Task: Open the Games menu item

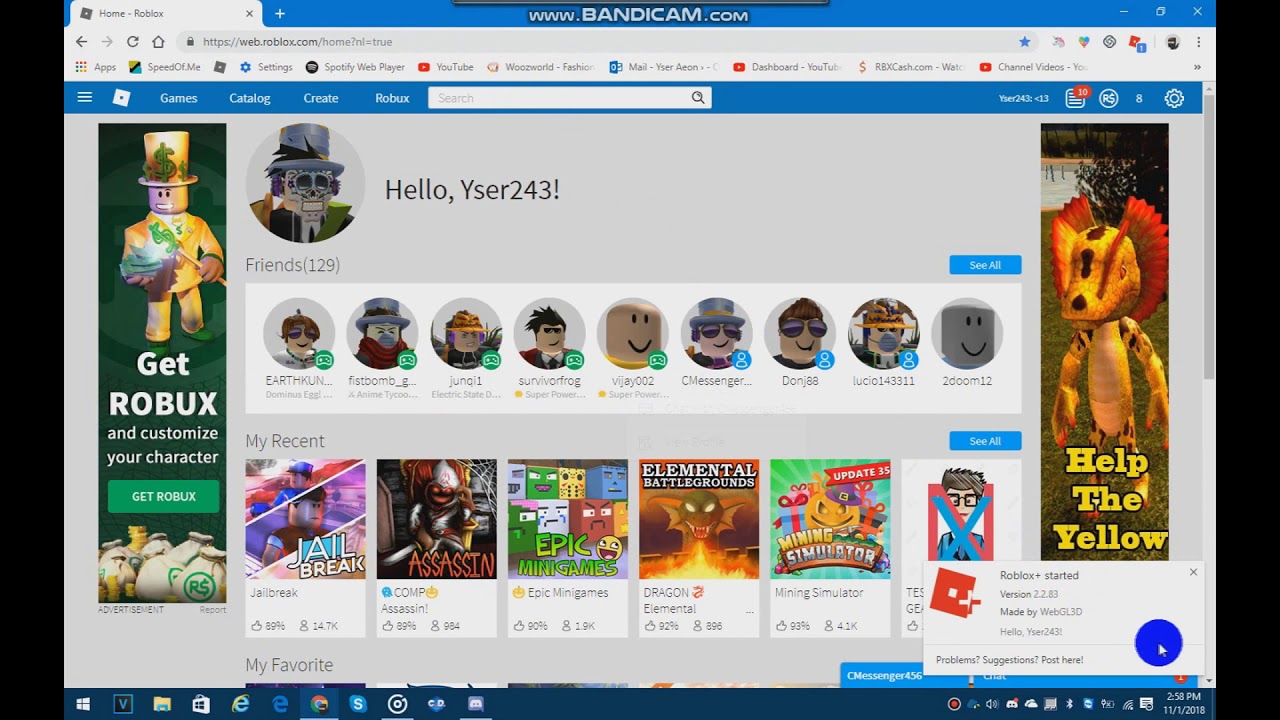Action: (179, 98)
